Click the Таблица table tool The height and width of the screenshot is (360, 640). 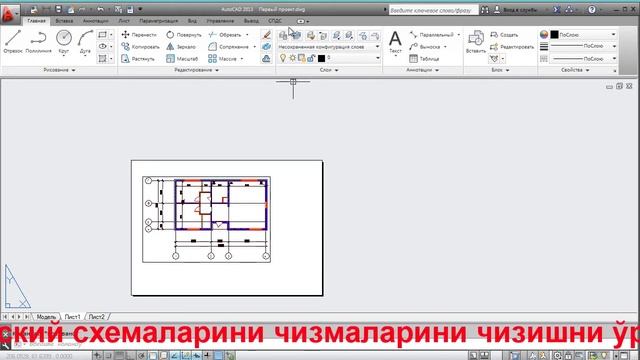coord(424,59)
